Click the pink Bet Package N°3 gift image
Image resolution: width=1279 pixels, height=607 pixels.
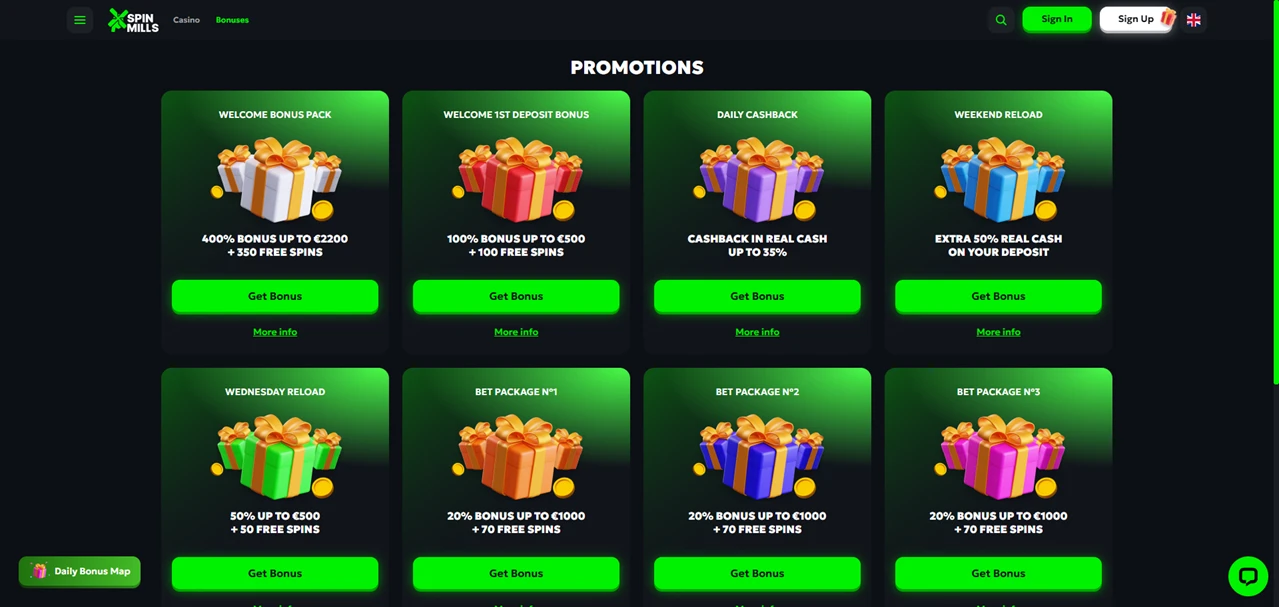(999, 457)
